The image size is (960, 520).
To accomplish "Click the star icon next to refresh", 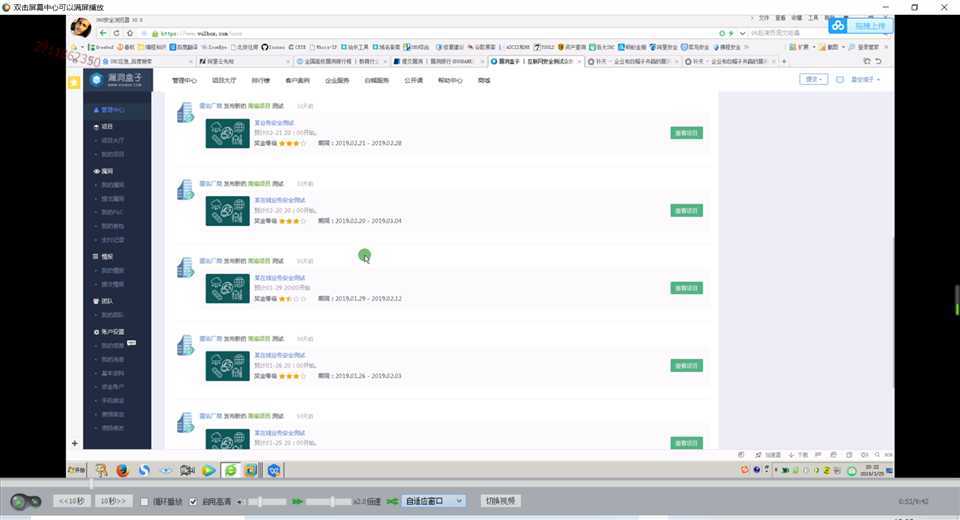I will (x=130, y=33).
